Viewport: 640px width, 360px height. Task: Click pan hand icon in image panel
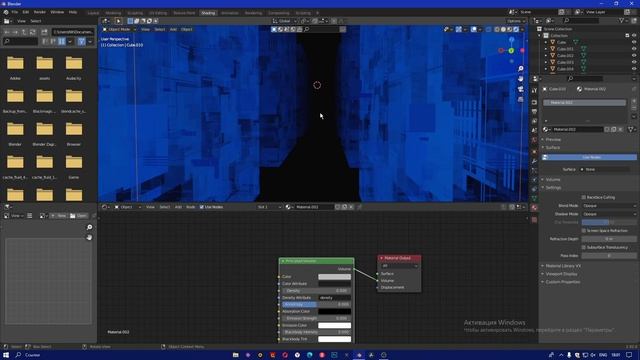coord(89,237)
